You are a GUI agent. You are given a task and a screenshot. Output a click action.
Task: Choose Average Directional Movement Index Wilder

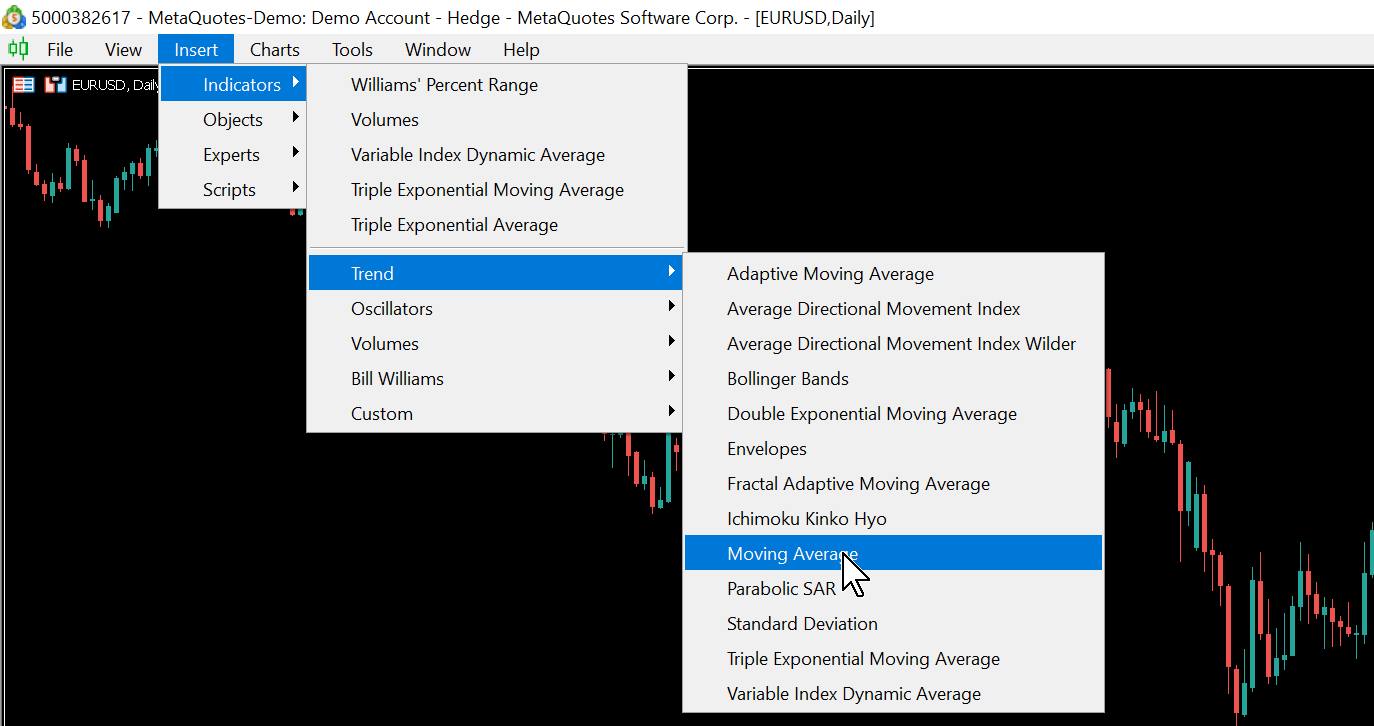[x=893, y=343]
